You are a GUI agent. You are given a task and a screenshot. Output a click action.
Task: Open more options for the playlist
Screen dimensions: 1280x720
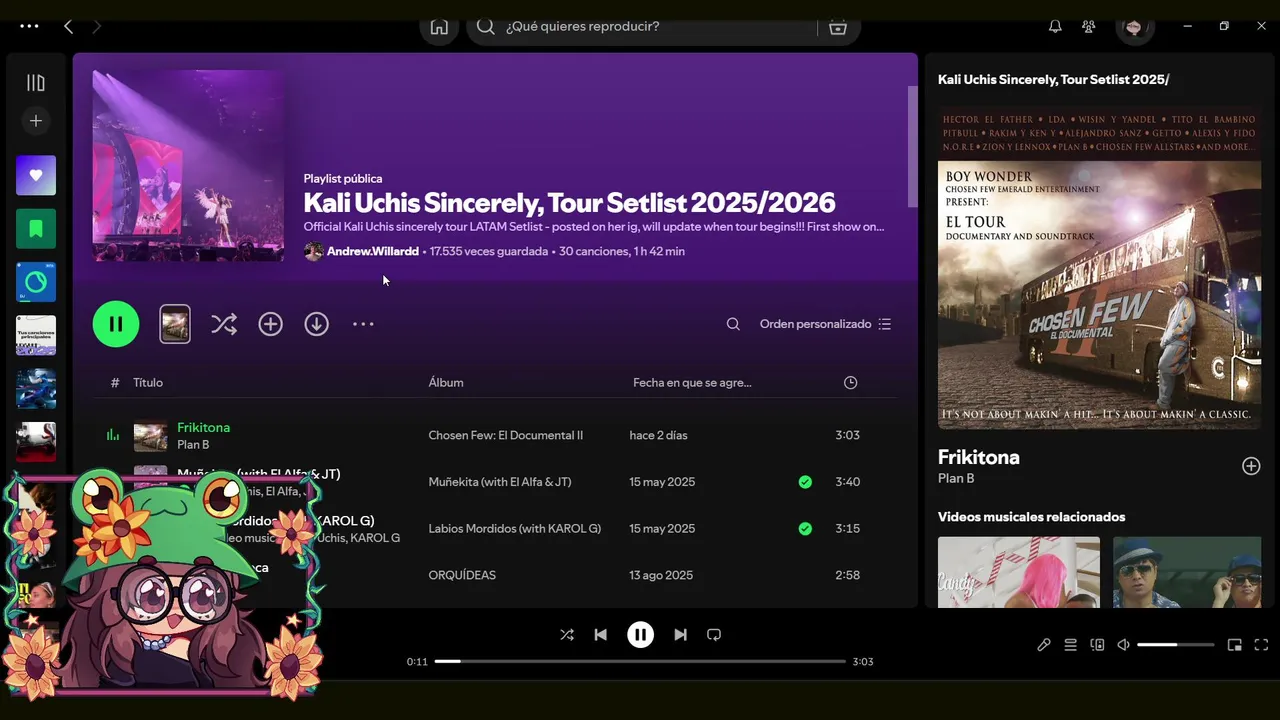[x=363, y=324]
